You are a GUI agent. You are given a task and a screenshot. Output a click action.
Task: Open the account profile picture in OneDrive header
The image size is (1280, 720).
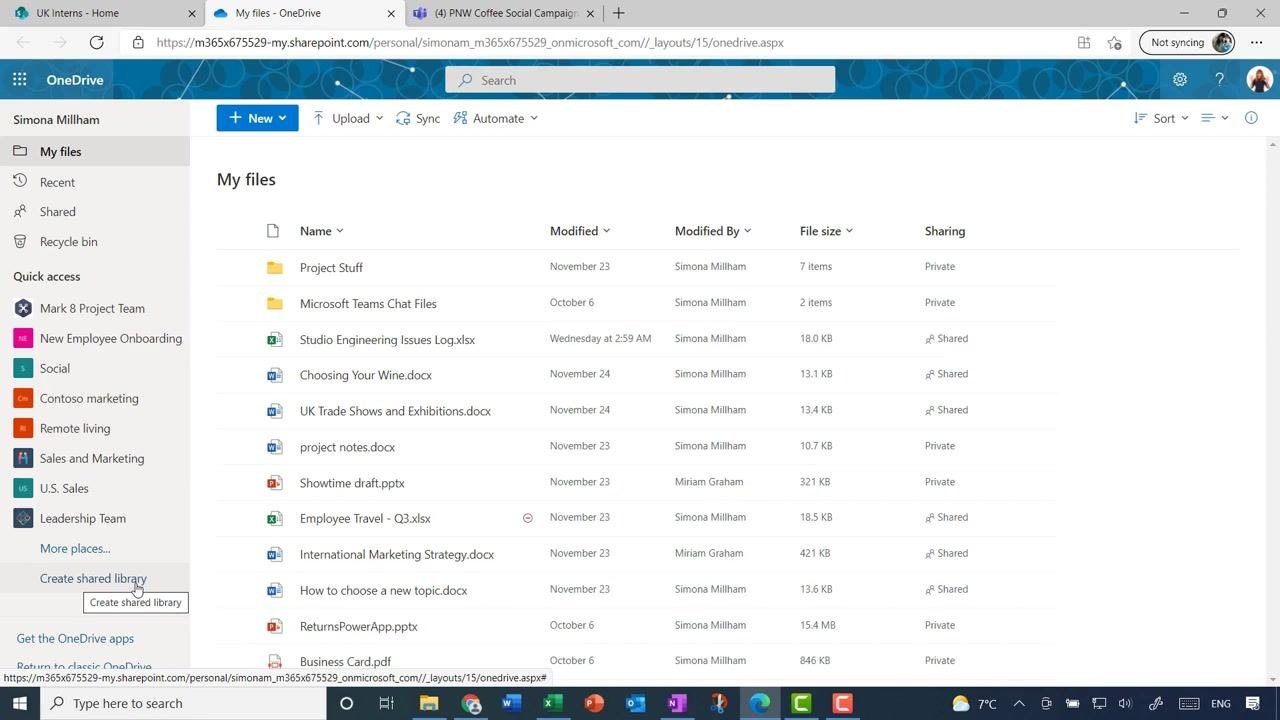(1259, 80)
